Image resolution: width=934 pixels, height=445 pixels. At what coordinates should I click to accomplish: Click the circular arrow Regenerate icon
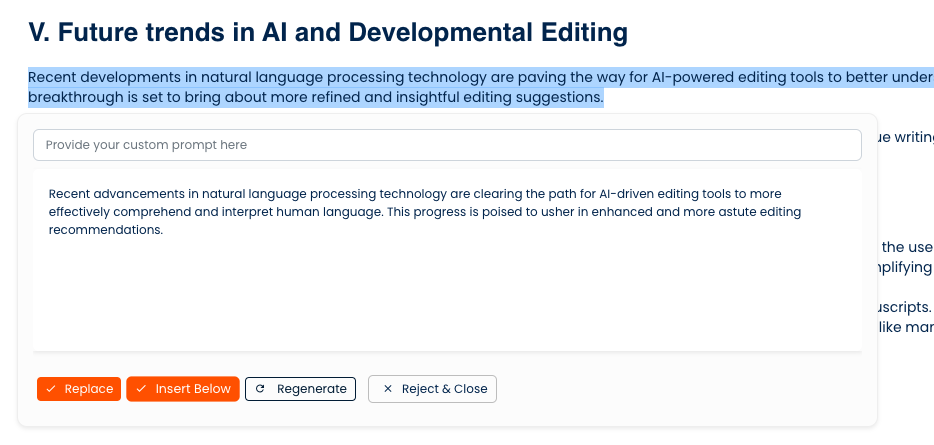(260, 389)
